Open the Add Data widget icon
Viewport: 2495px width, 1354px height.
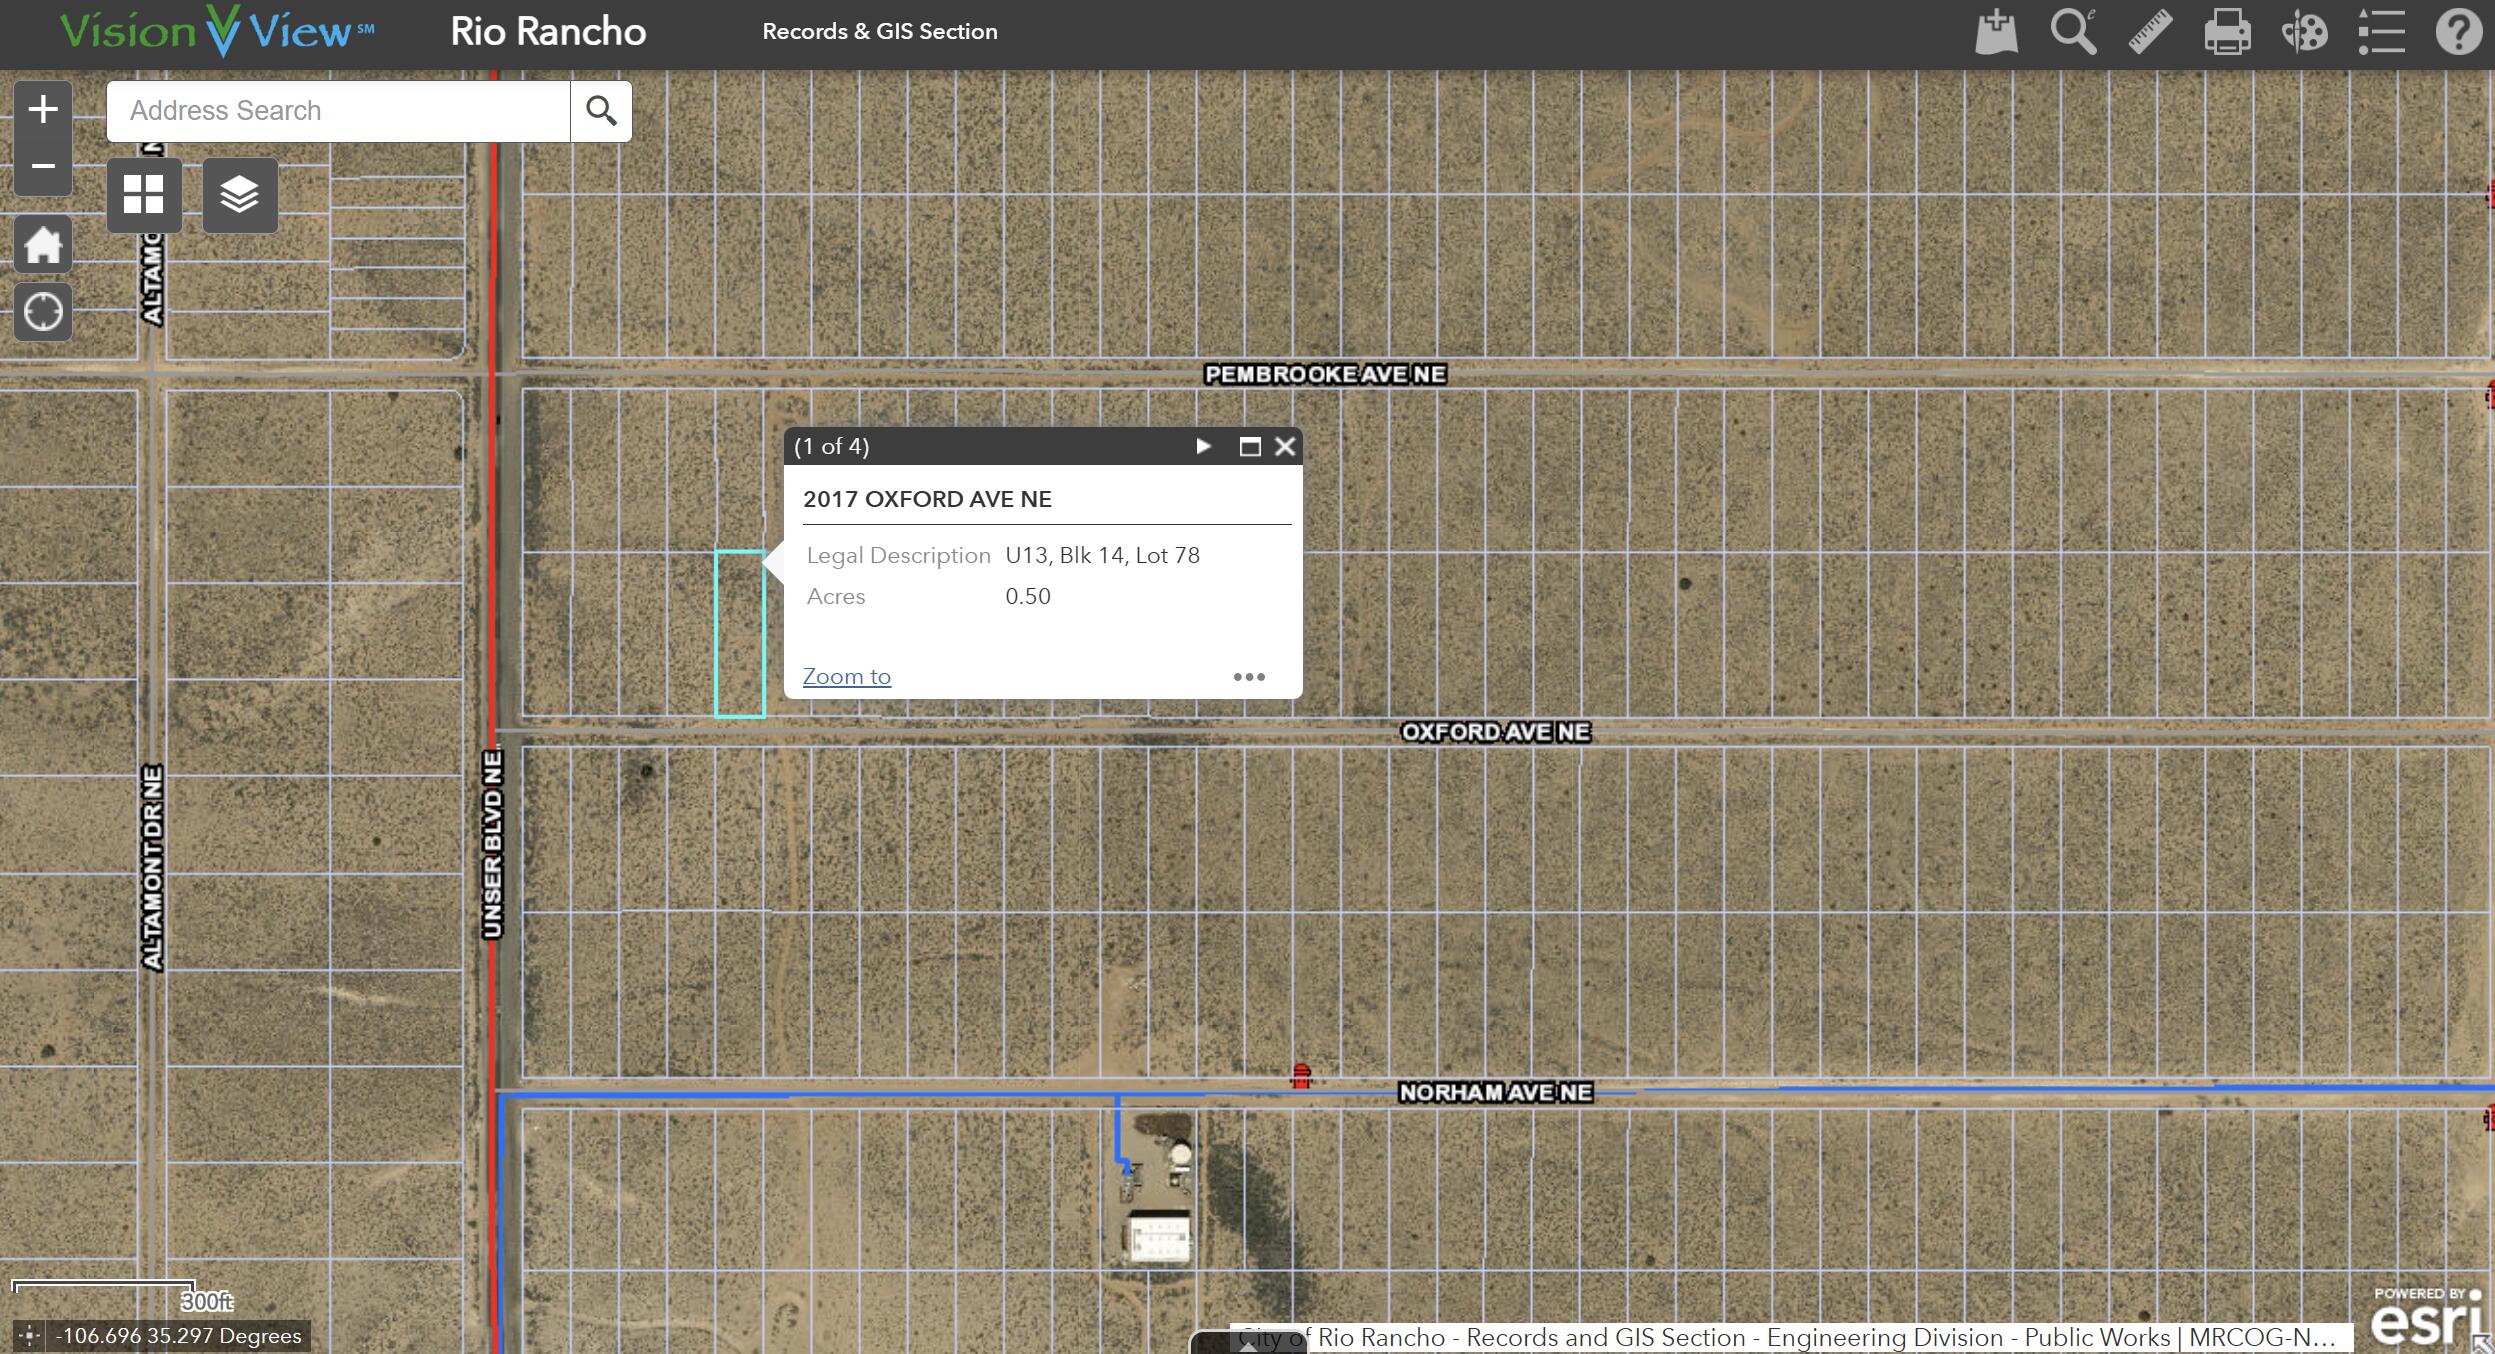click(1996, 32)
